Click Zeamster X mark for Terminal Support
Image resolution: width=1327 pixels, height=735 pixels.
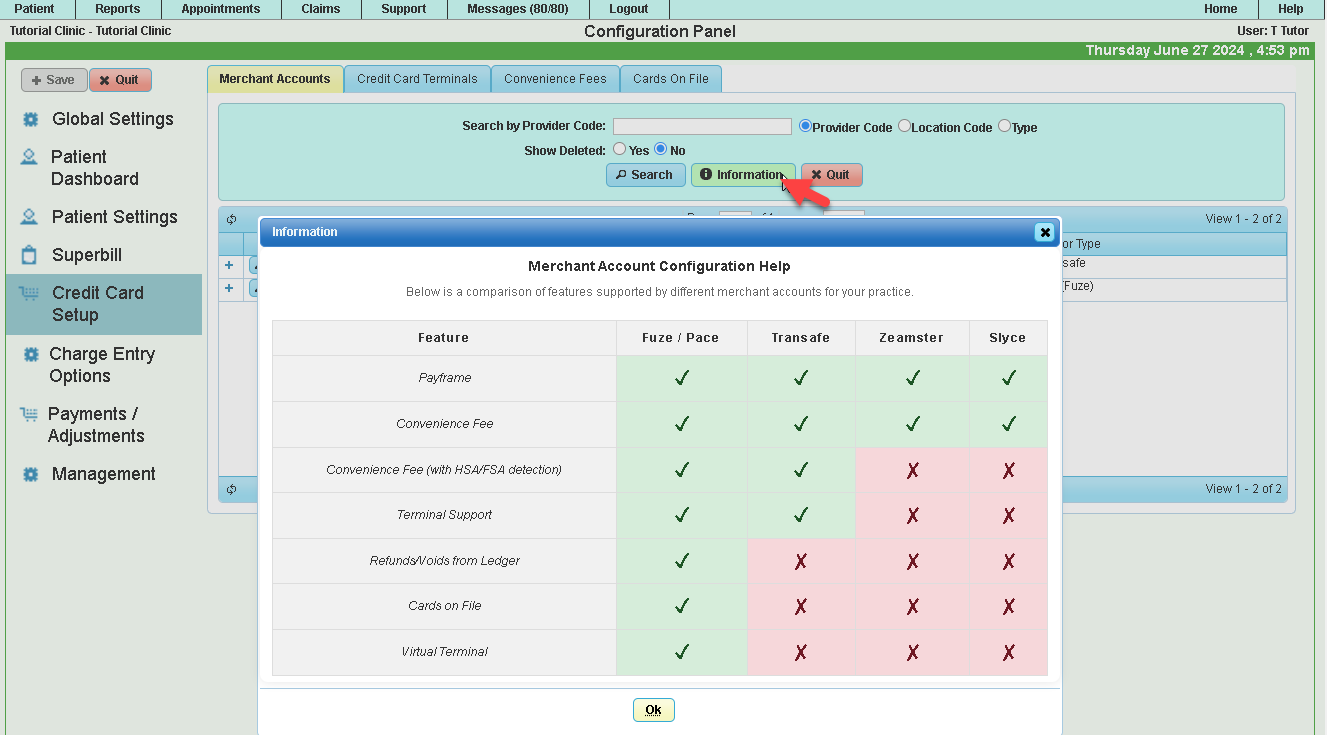tap(912, 515)
